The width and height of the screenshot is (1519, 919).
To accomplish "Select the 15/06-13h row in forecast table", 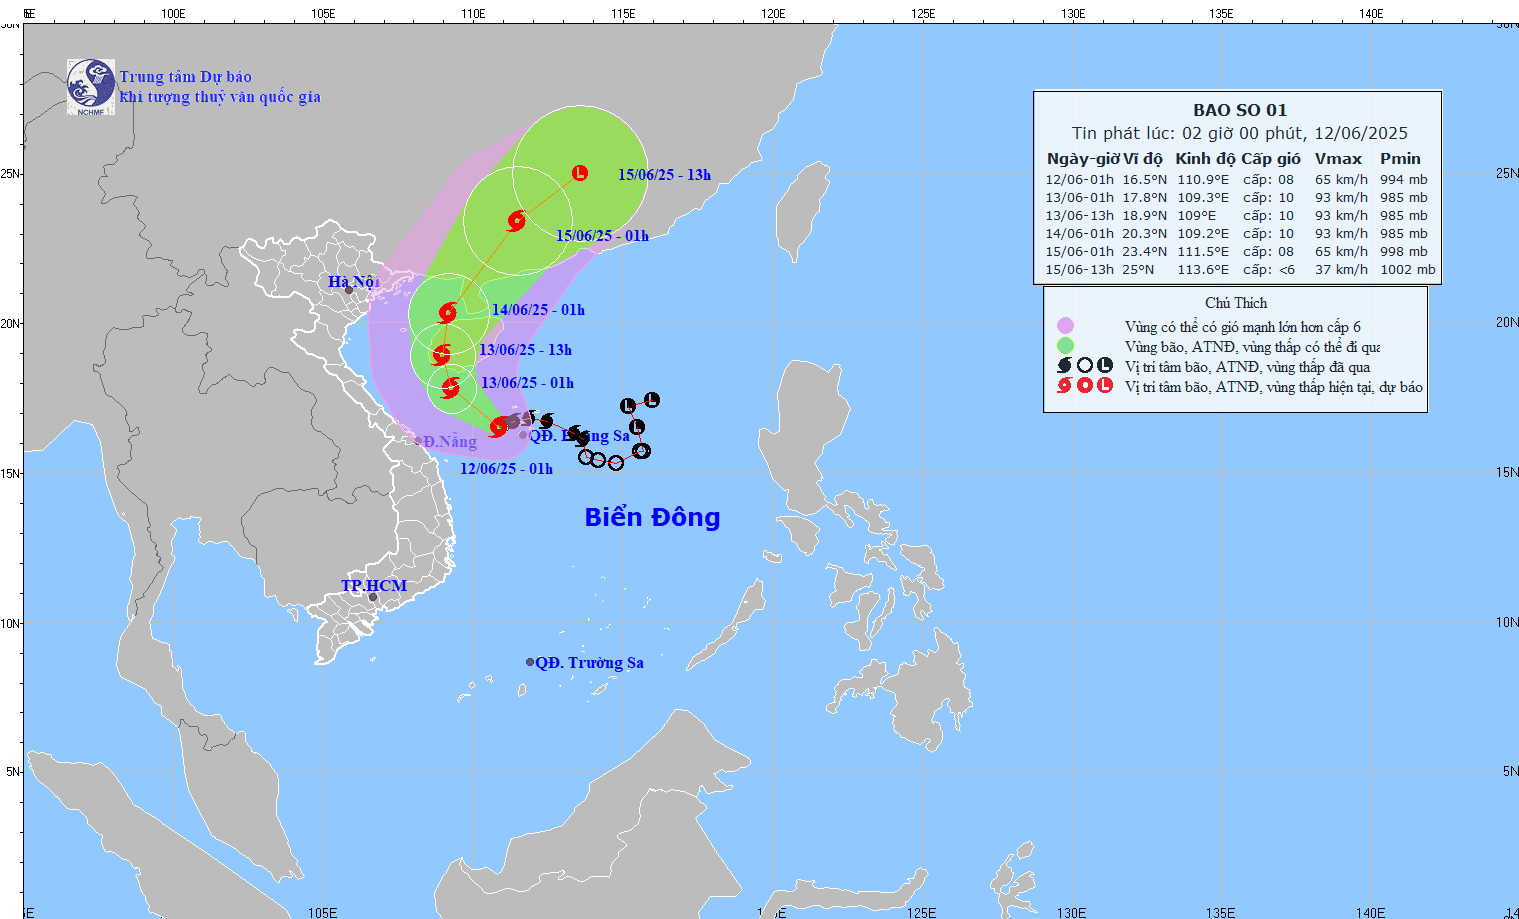I will [1238, 269].
